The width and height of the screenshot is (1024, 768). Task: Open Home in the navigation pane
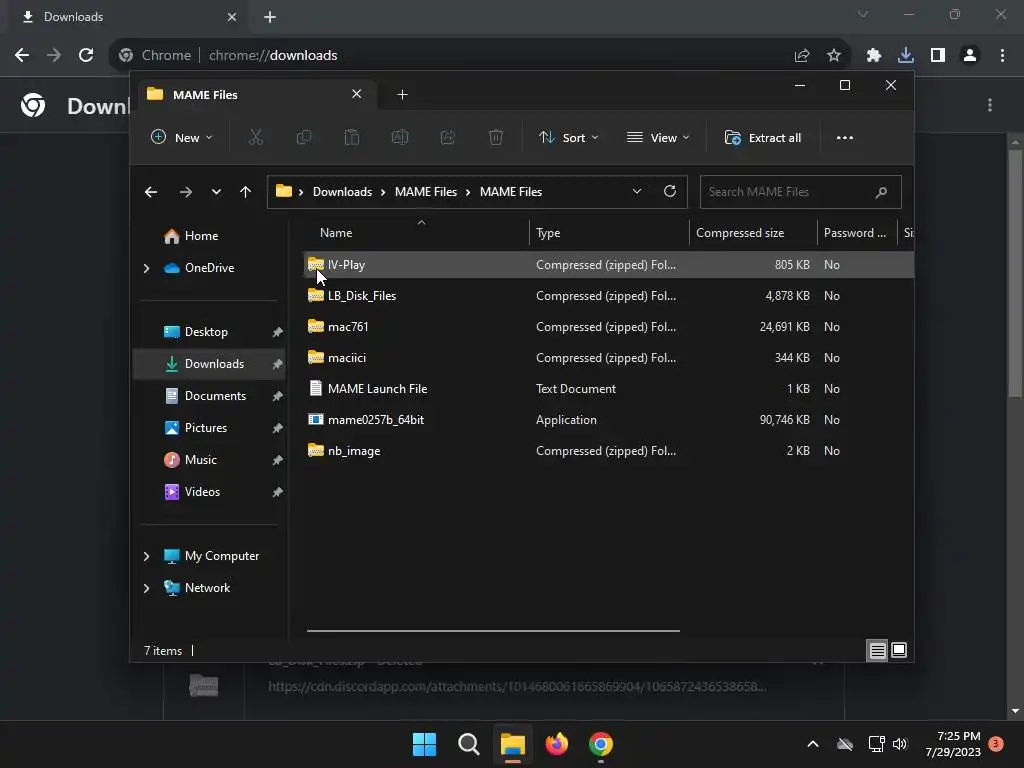click(x=201, y=236)
